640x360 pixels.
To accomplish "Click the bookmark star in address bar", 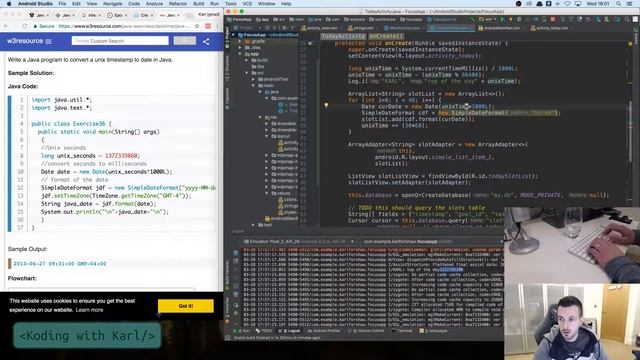I will click(197, 26).
